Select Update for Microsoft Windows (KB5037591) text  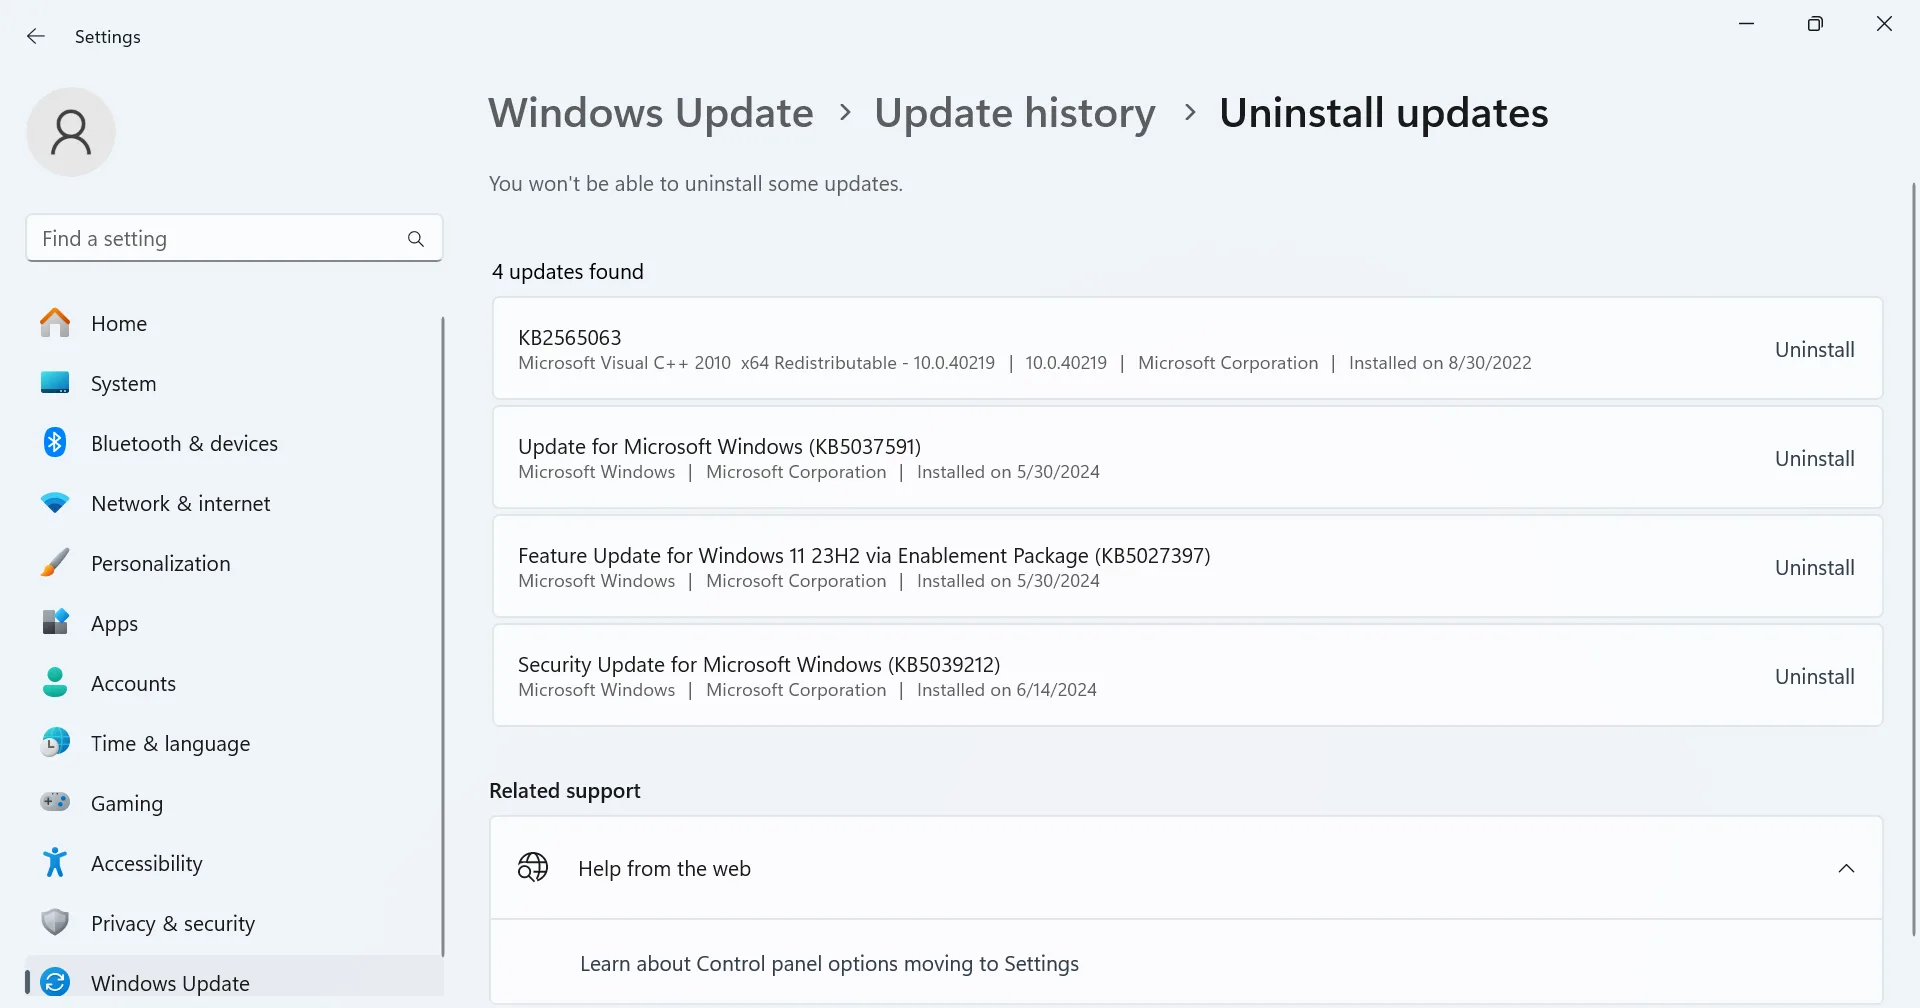pyautogui.click(x=719, y=447)
